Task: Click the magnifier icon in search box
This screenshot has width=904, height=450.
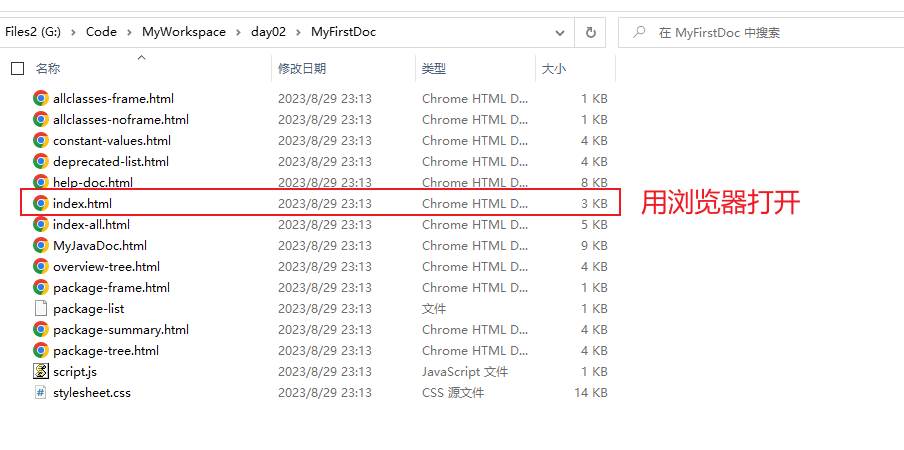Action: click(639, 32)
